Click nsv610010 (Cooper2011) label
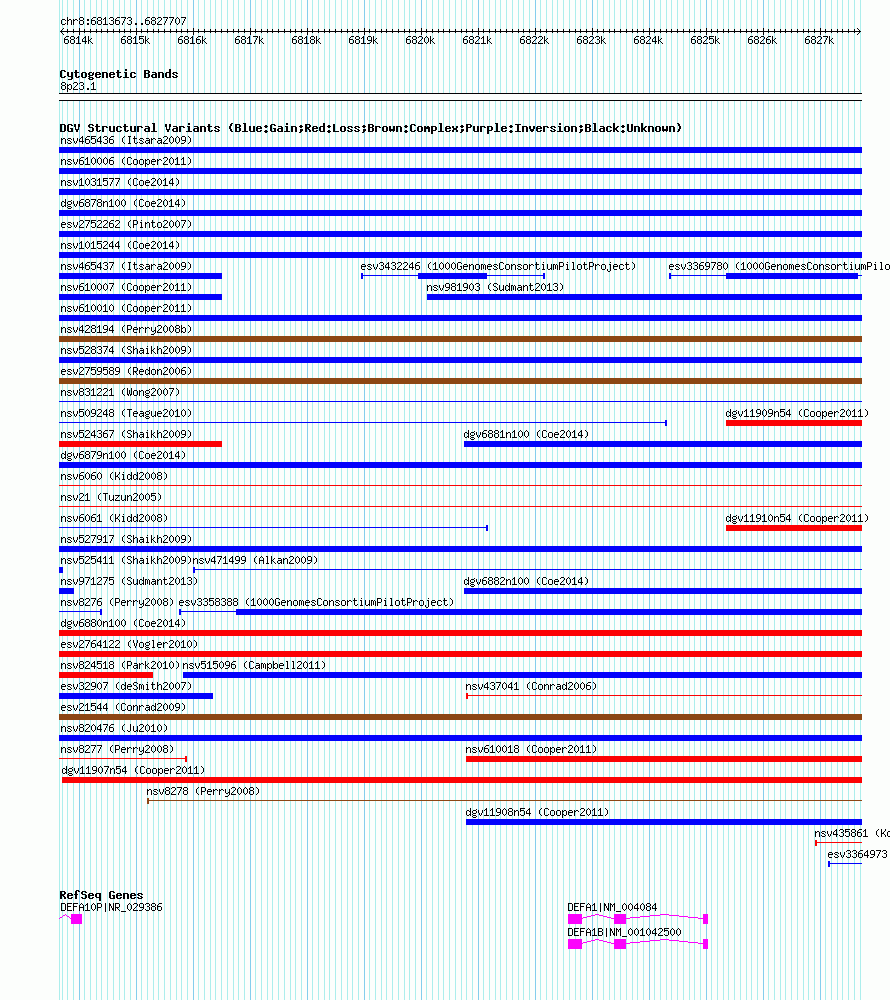Screen dimensions: 890x1000 coord(126,309)
